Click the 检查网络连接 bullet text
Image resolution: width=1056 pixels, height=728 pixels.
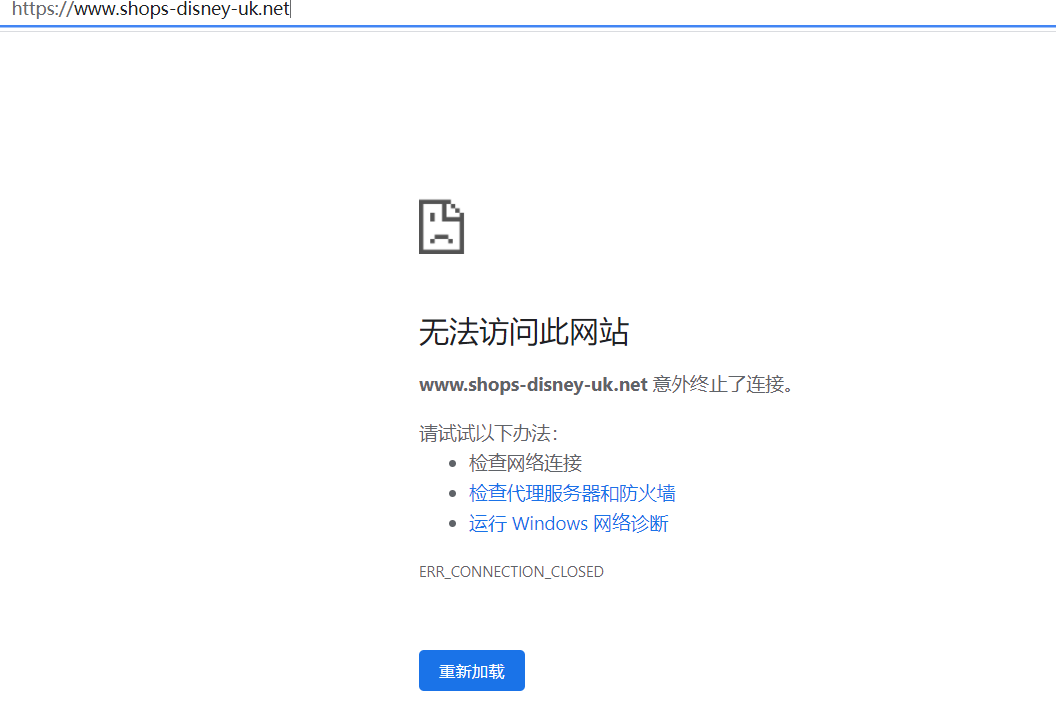click(x=525, y=463)
